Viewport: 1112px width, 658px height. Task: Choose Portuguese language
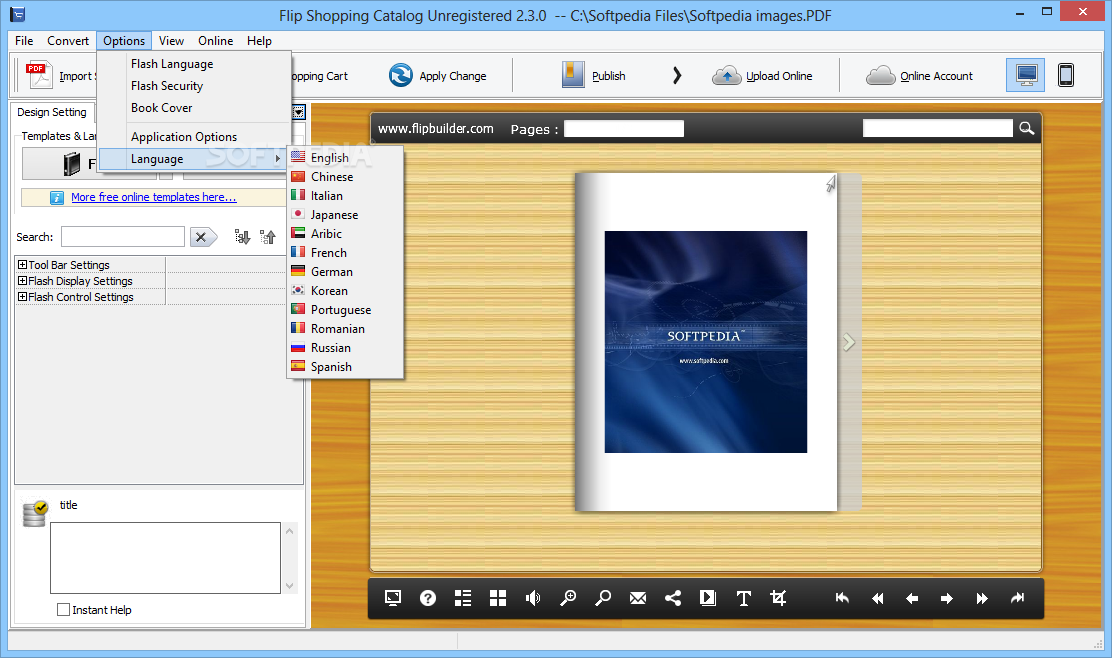(x=345, y=310)
